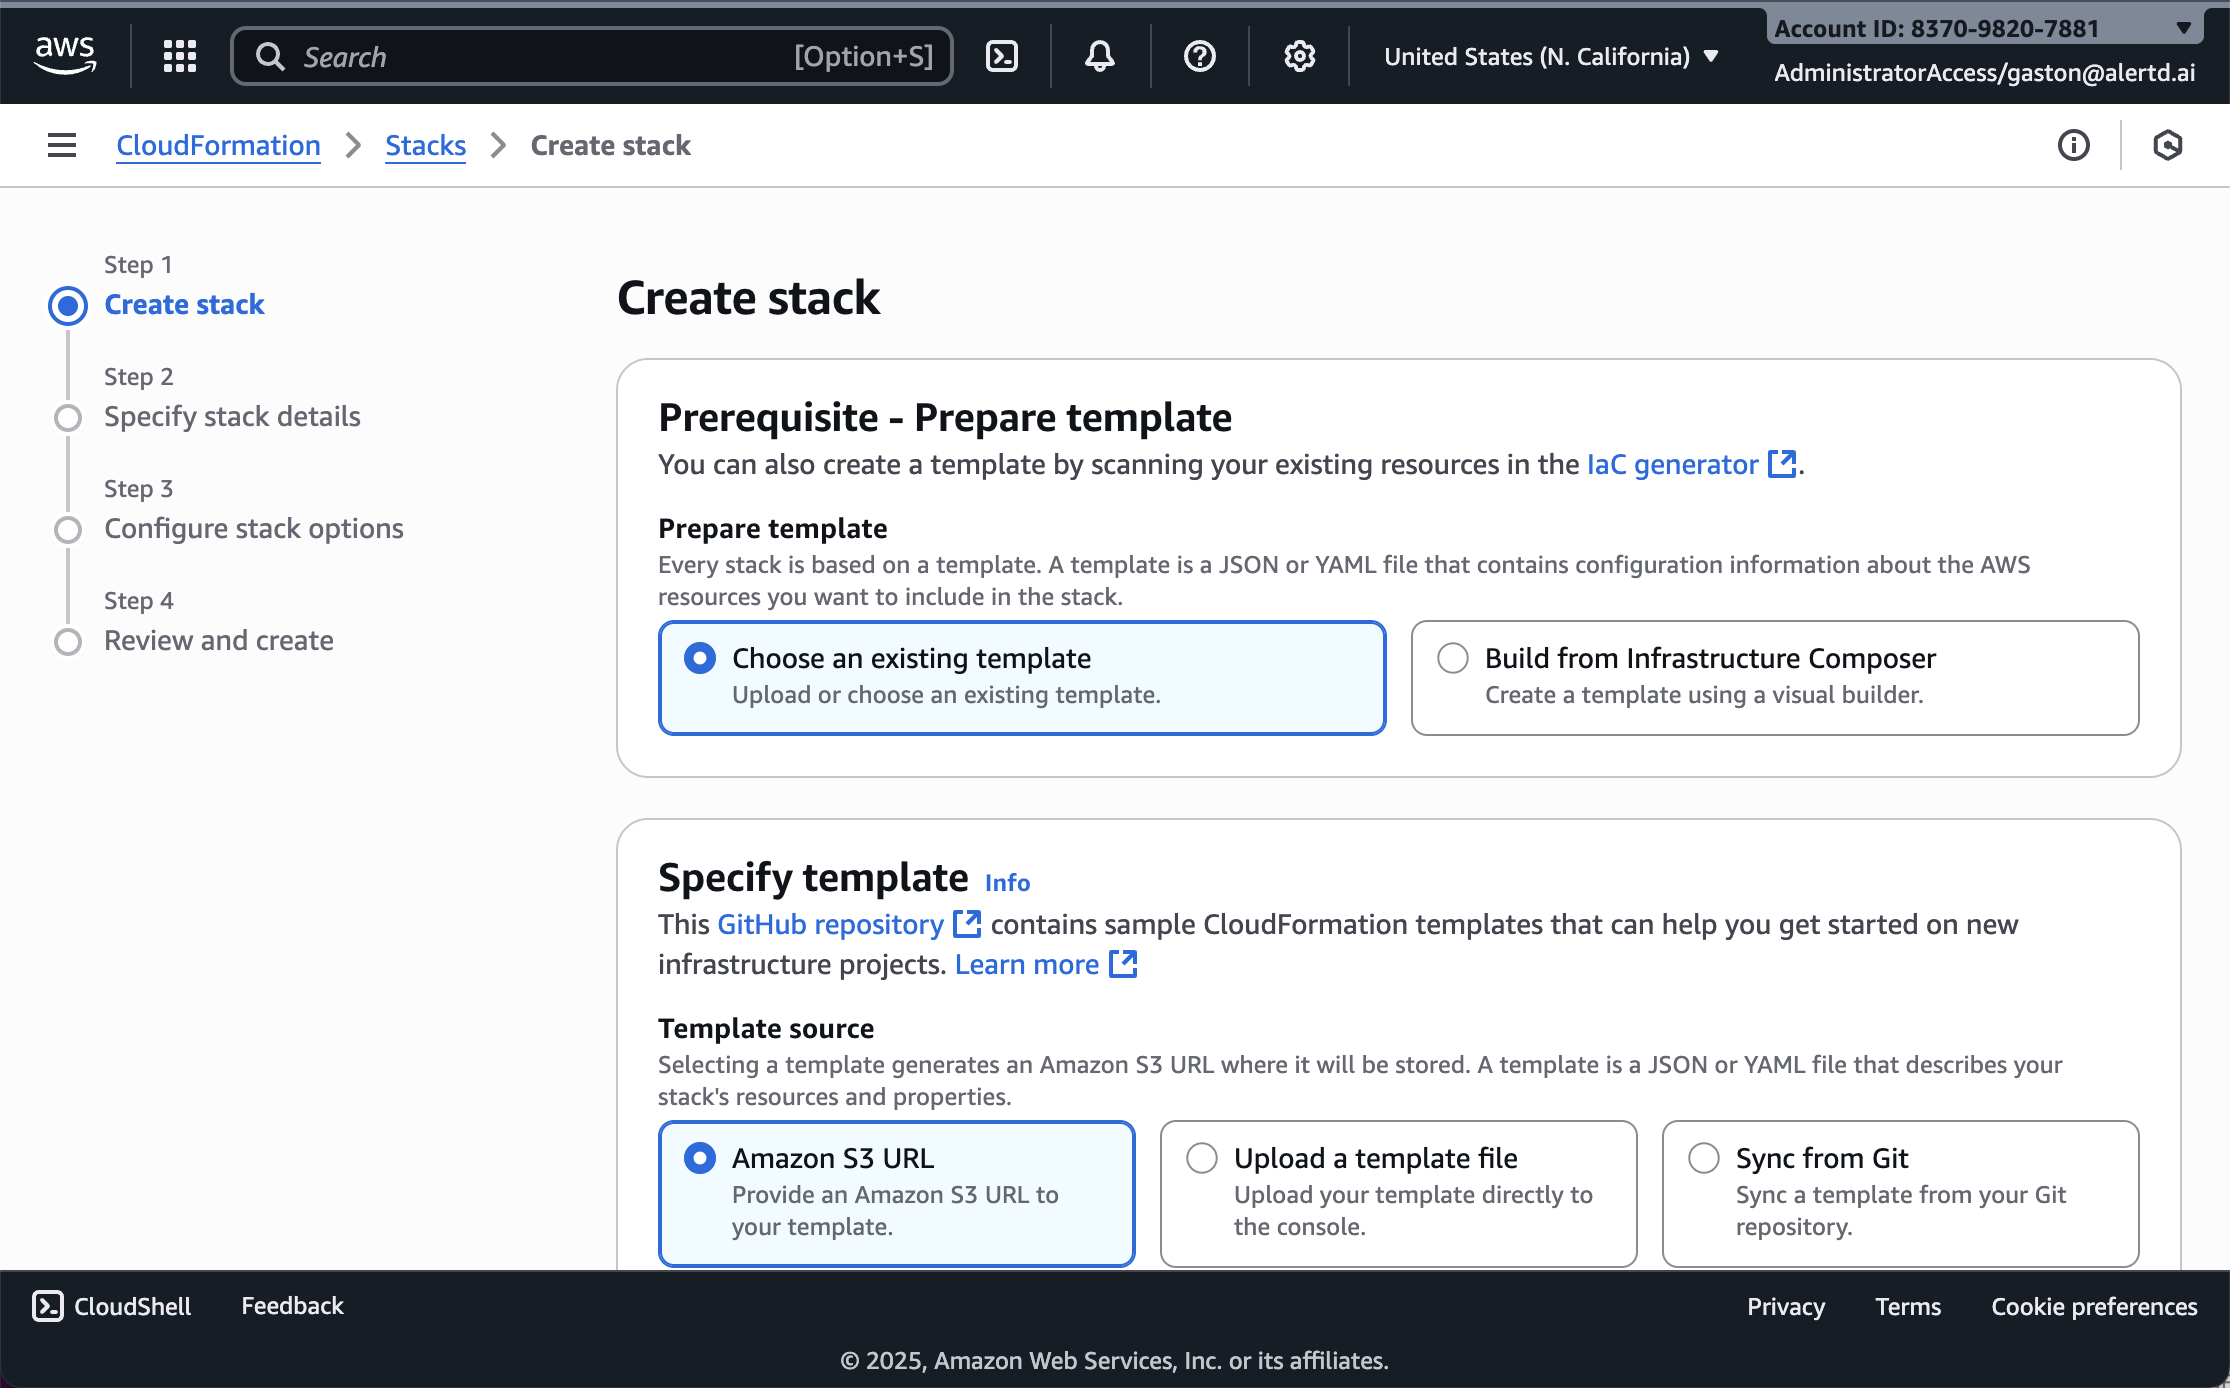2230x1388 pixels.
Task: Expand the navigation sidebar with the hamburger icon
Action: [61, 145]
